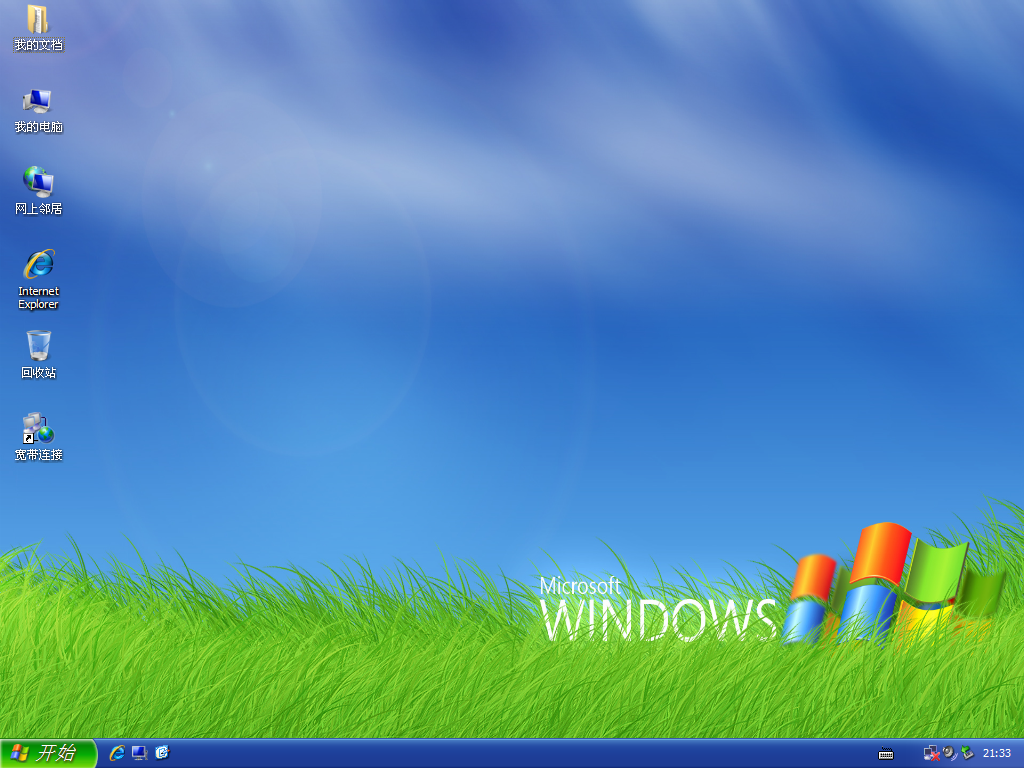Screen dimensions: 1024x768
Task: Click the volume speaker tray icon
Action: click(950, 753)
